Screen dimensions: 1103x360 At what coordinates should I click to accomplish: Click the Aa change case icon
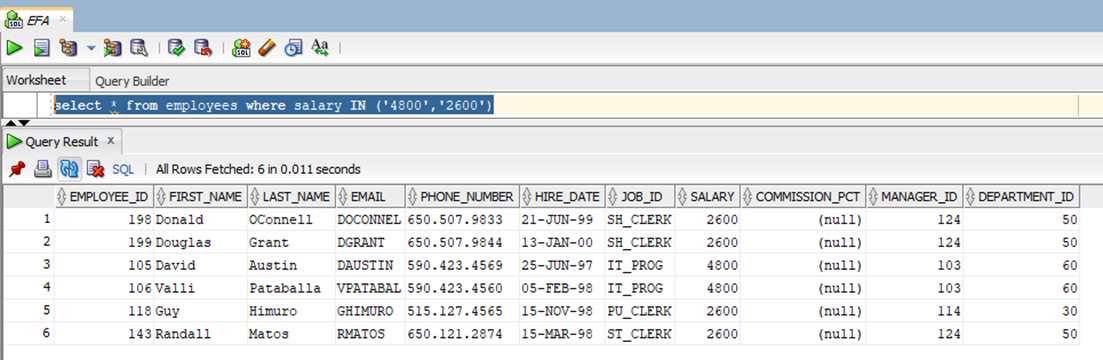(x=320, y=47)
